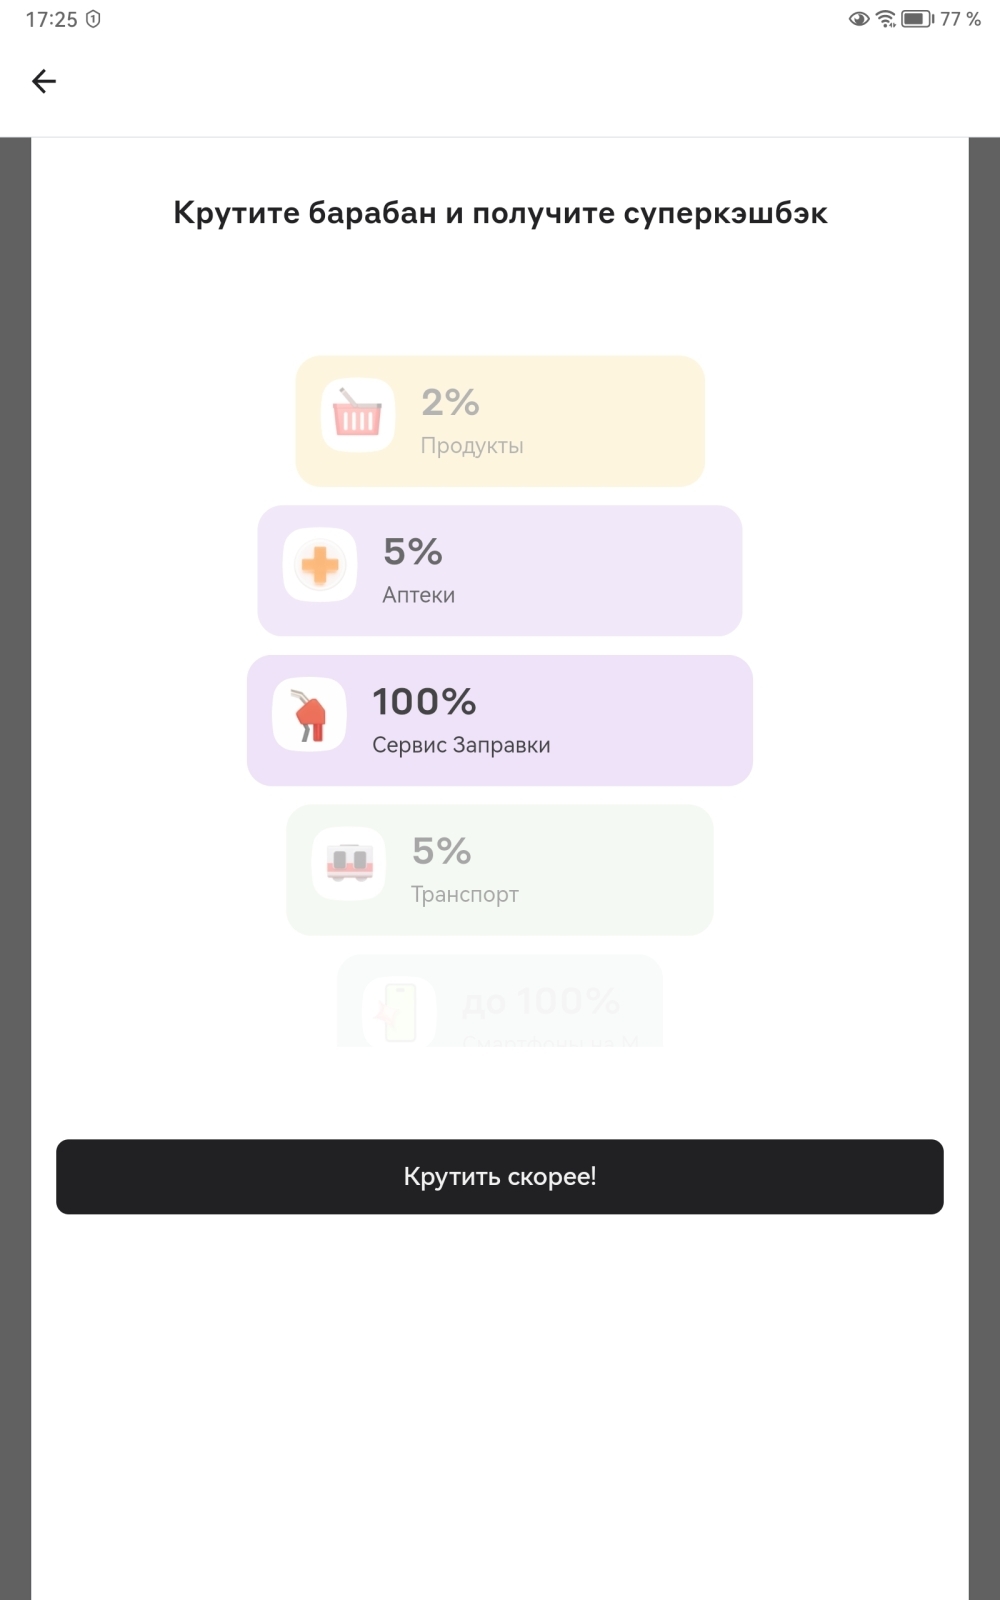This screenshot has height=1600, width=1000.
Task: Click the faded smartphone icon
Action: point(400,1010)
